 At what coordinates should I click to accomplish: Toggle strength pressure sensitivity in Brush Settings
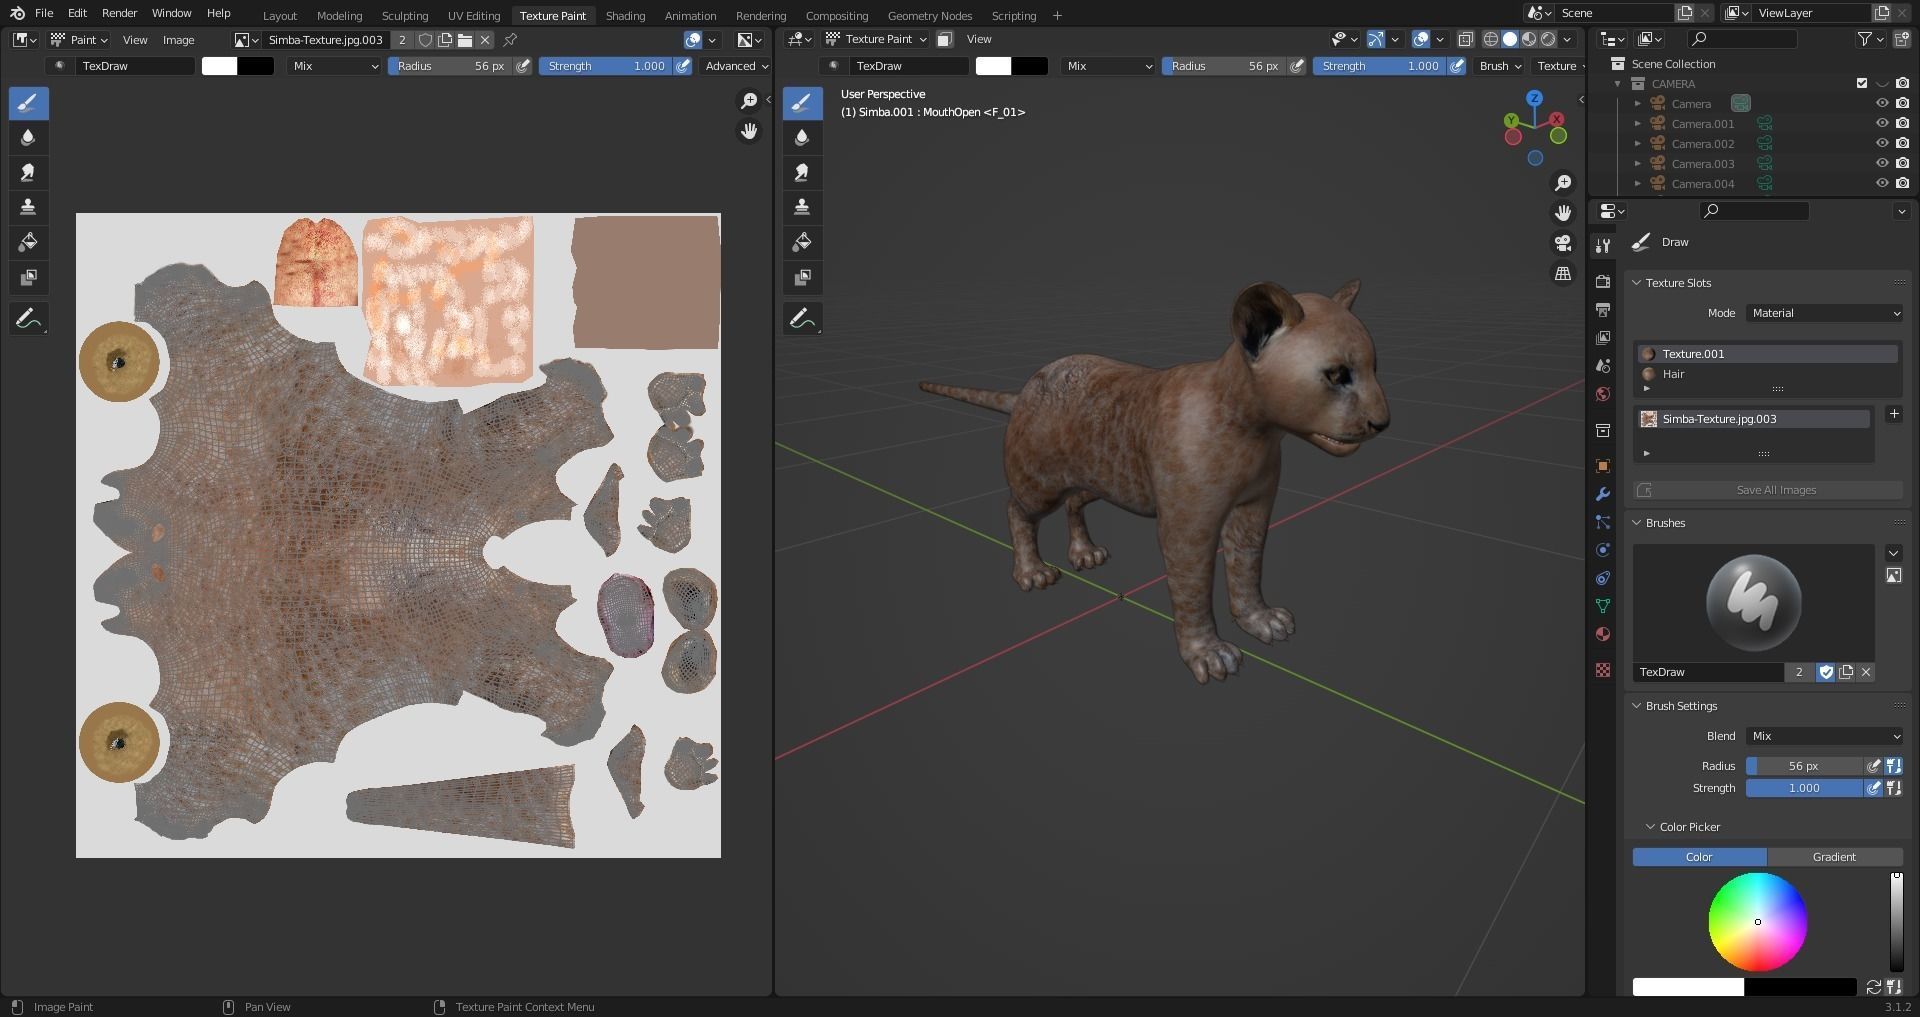point(1874,788)
